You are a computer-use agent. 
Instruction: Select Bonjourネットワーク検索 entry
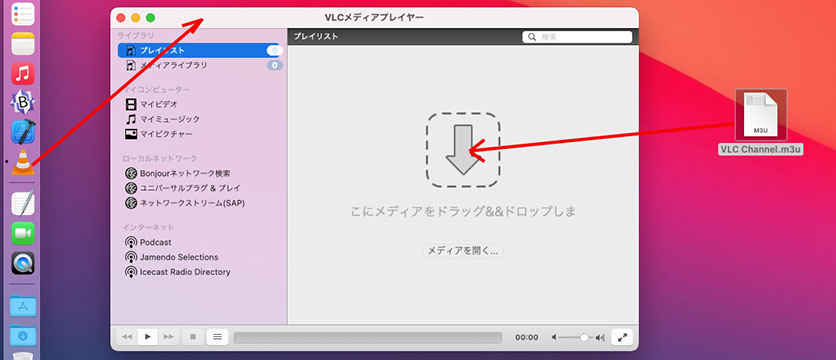click(x=178, y=173)
